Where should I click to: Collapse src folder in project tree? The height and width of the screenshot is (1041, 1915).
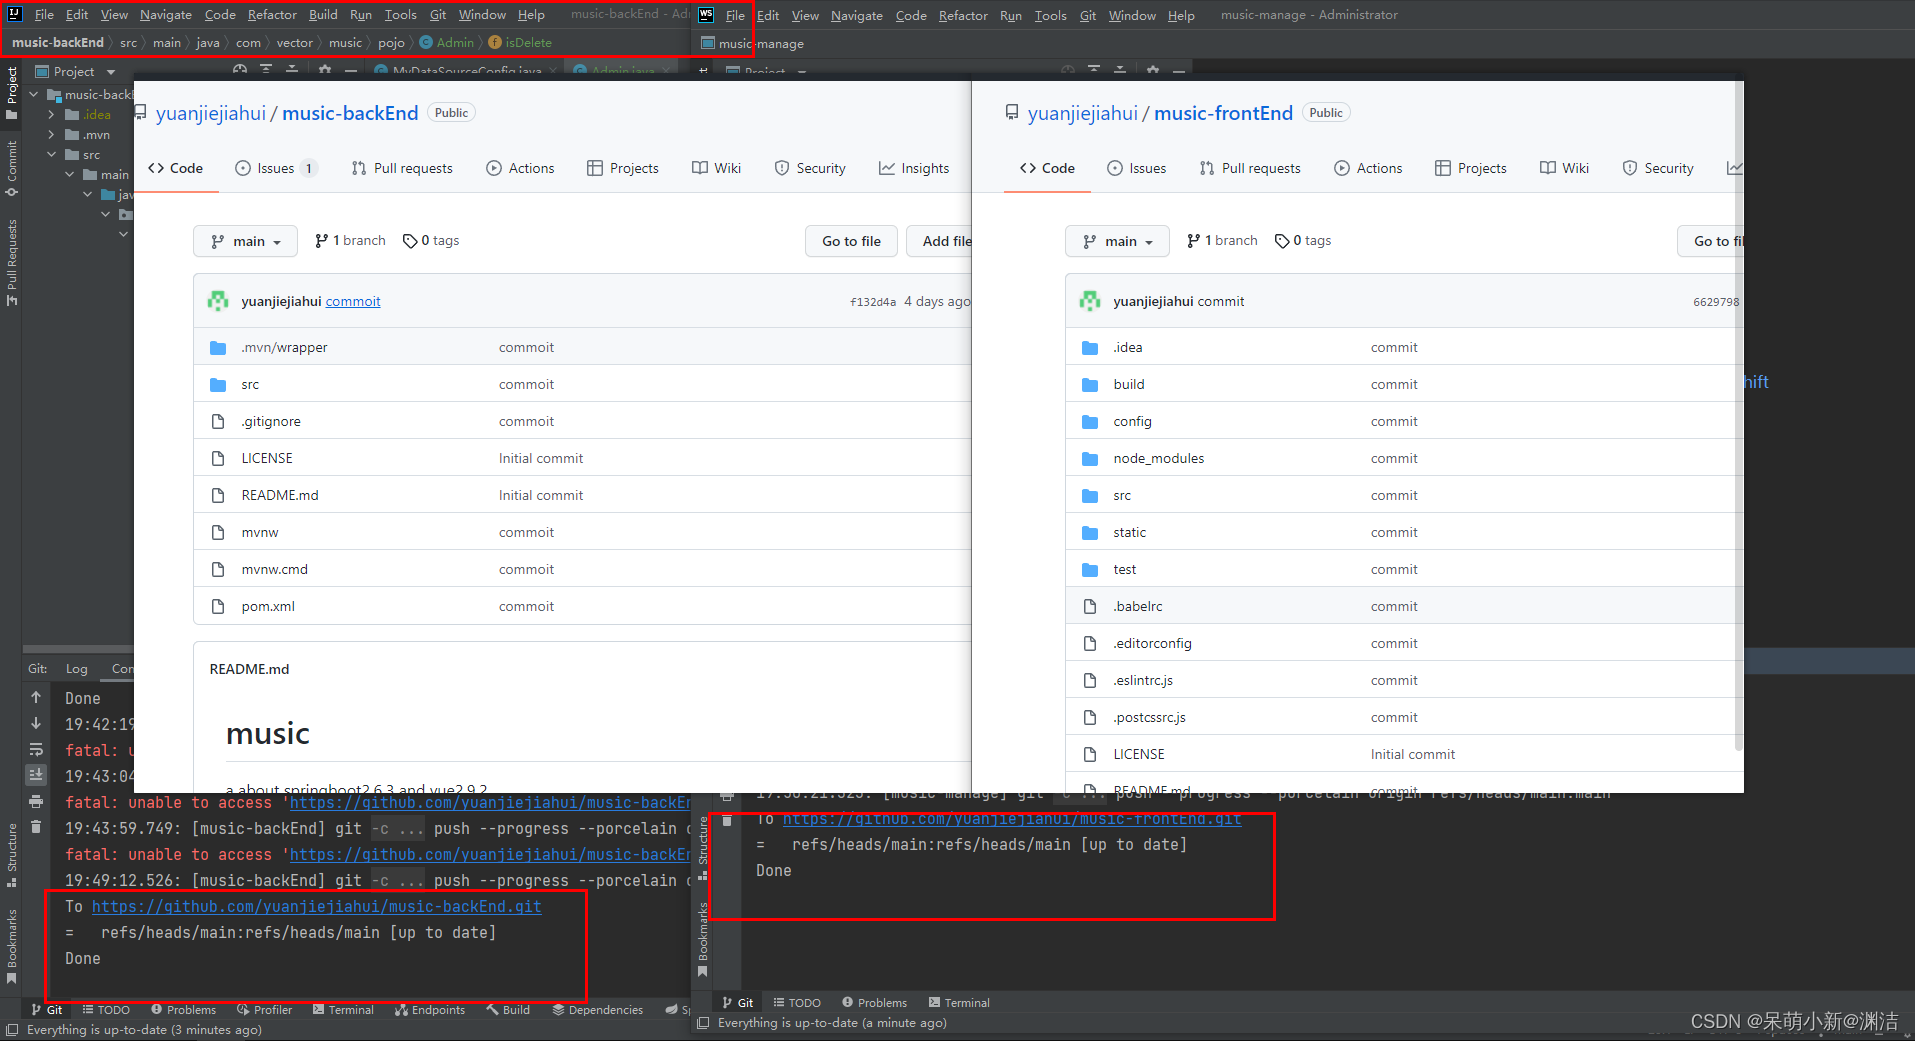pyautogui.click(x=51, y=155)
